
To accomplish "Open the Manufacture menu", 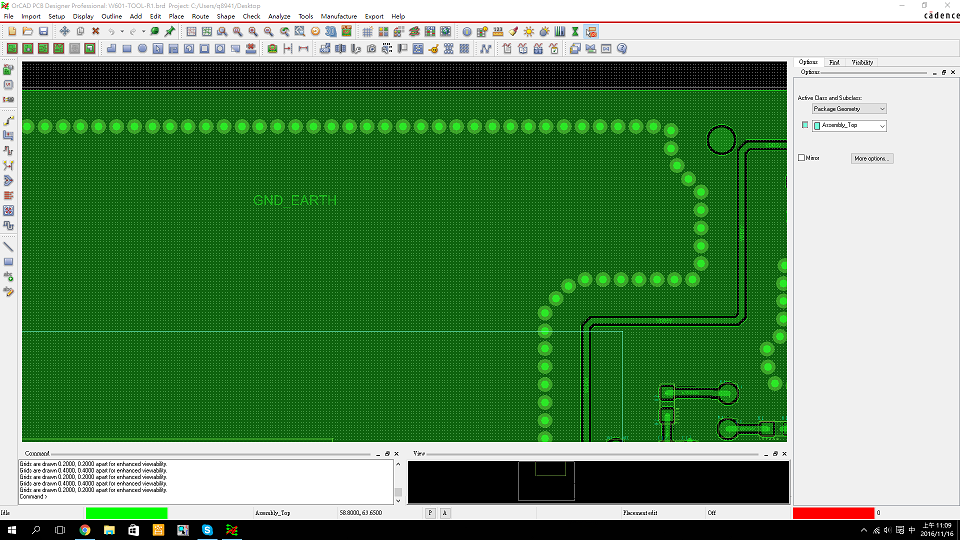I will pyautogui.click(x=339, y=17).
